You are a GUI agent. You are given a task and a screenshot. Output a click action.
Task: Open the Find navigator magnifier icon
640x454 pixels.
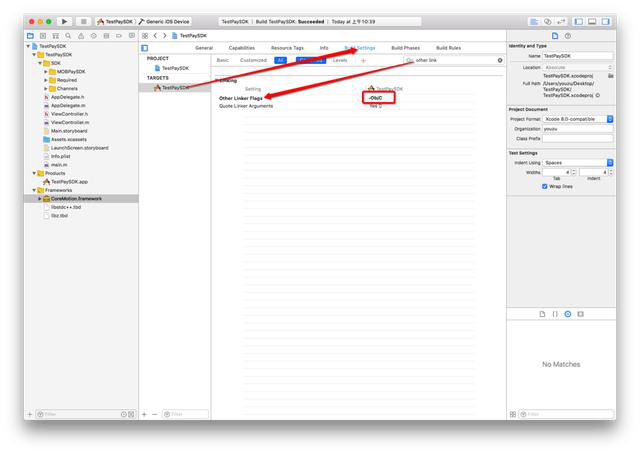[68, 36]
